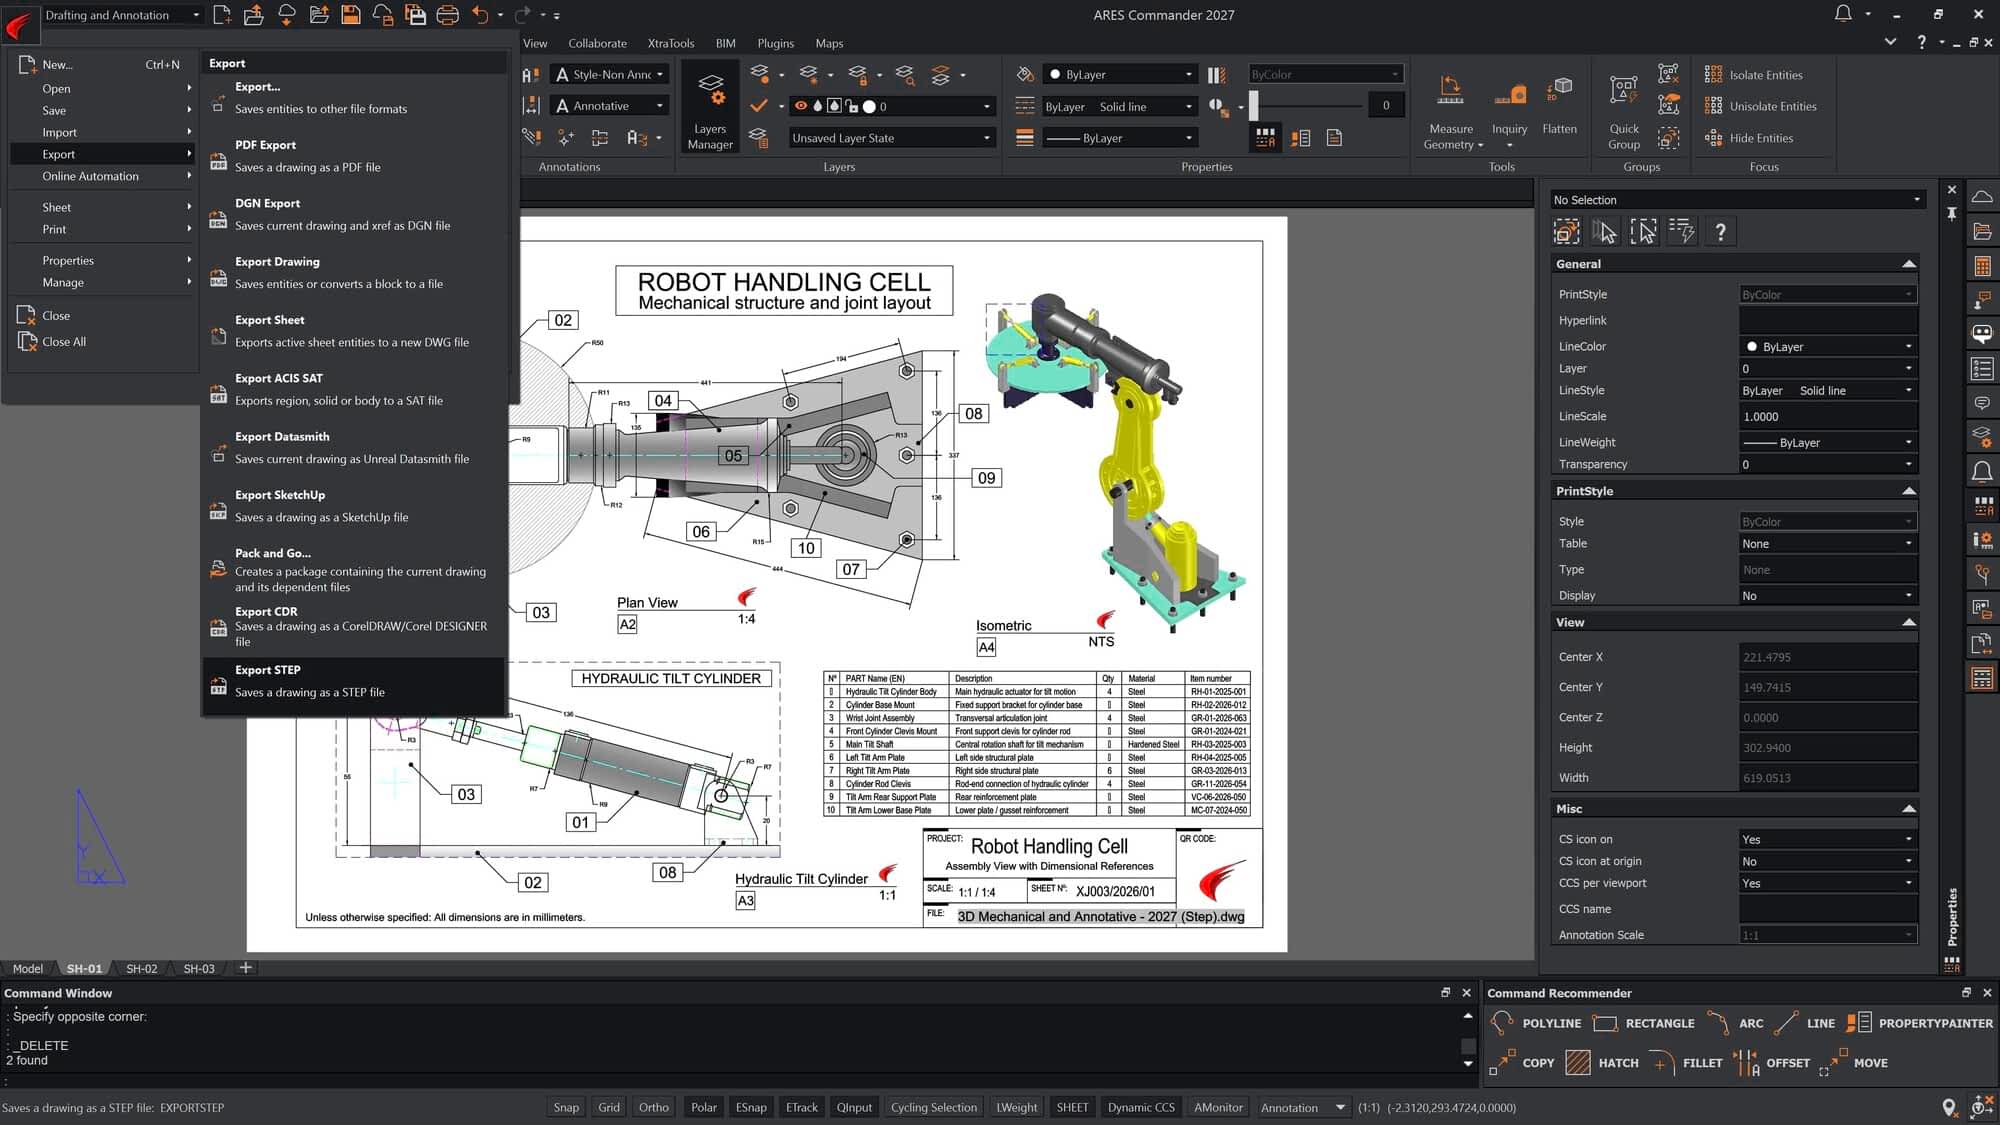This screenshot has height=1125, width=2000.
Task: Click the Isolate Entities icon
Action: [x=1713, y=75]
